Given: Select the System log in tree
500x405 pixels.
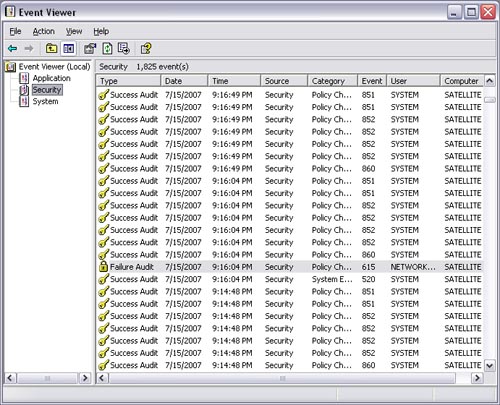Looking at the screenshot, I should pos(45,101).
